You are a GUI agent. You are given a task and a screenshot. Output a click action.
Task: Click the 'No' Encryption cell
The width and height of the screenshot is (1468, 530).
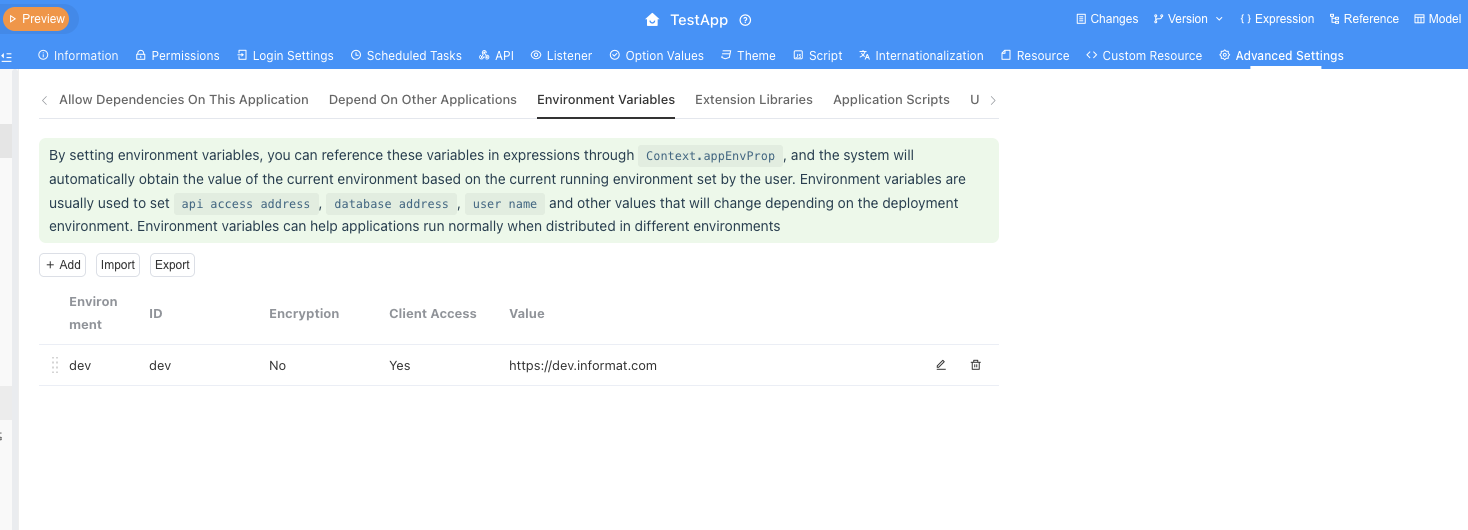[x=278, y=366]
